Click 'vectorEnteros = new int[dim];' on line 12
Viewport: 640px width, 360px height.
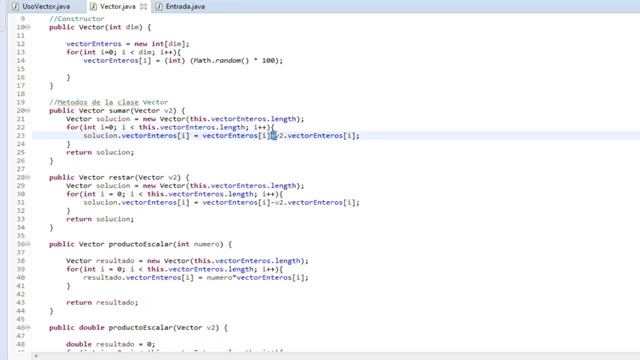coord(128,44)
